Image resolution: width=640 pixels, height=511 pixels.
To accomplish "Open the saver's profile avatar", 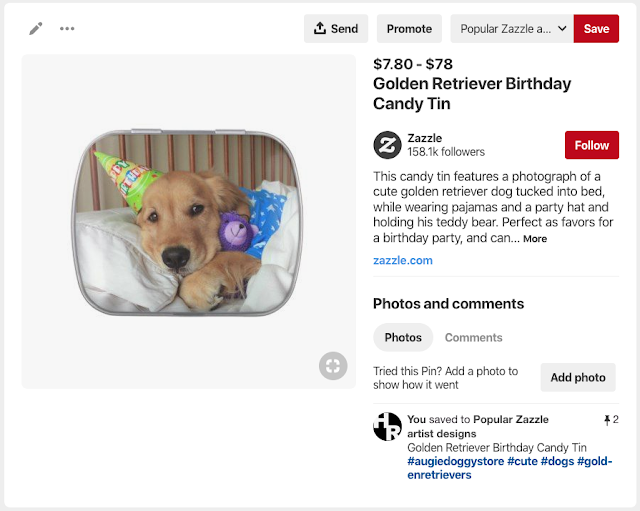I will coord(387,427).
